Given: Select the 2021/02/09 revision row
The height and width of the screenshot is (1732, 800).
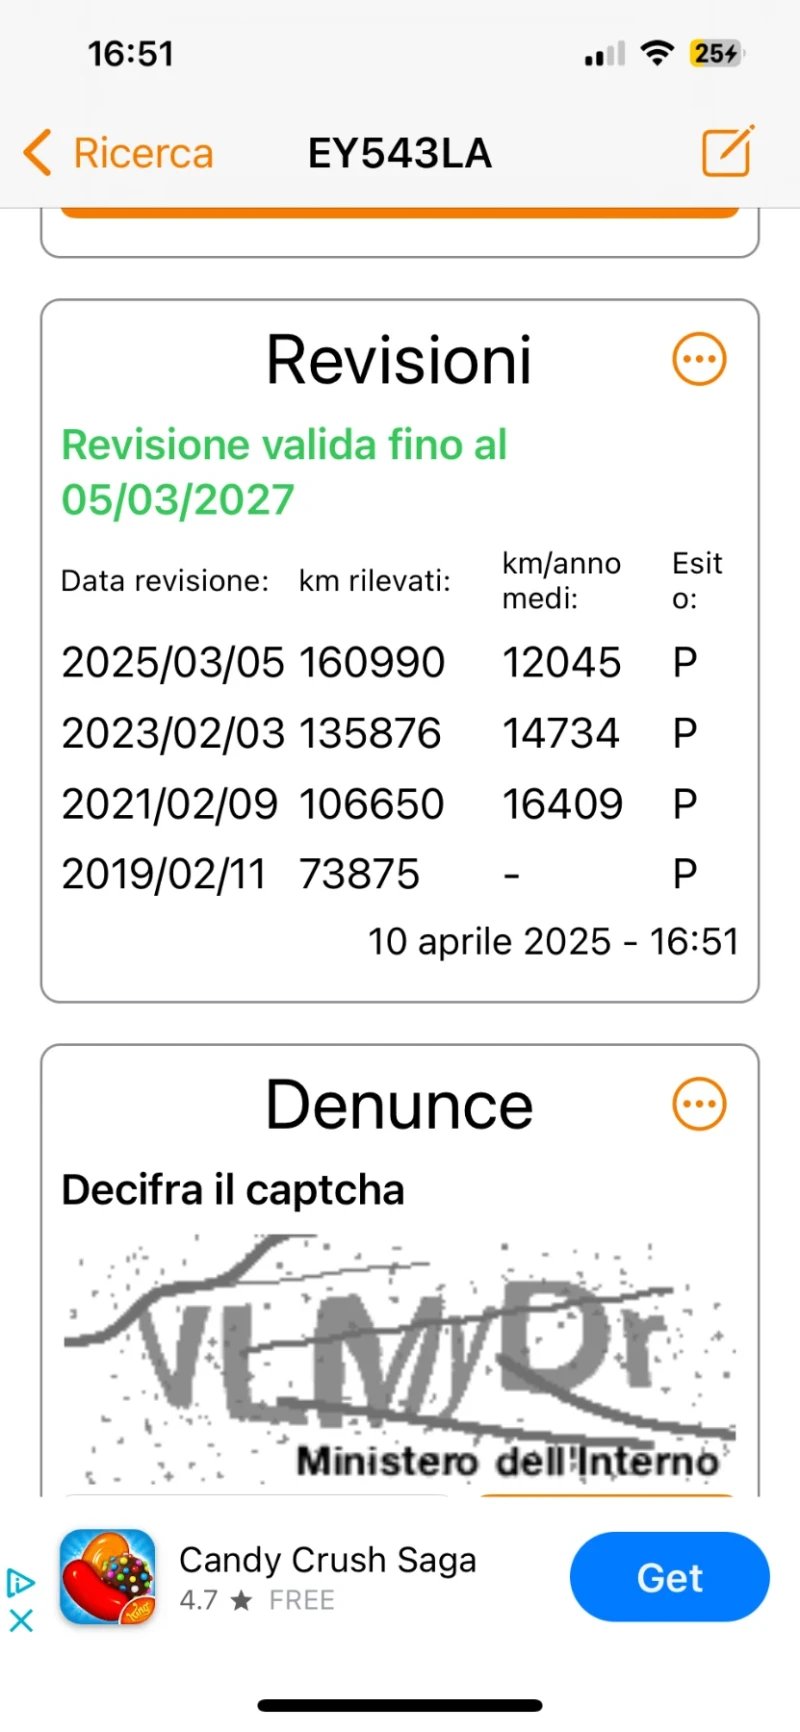Looking at the screenshot, I should (399, 804).
